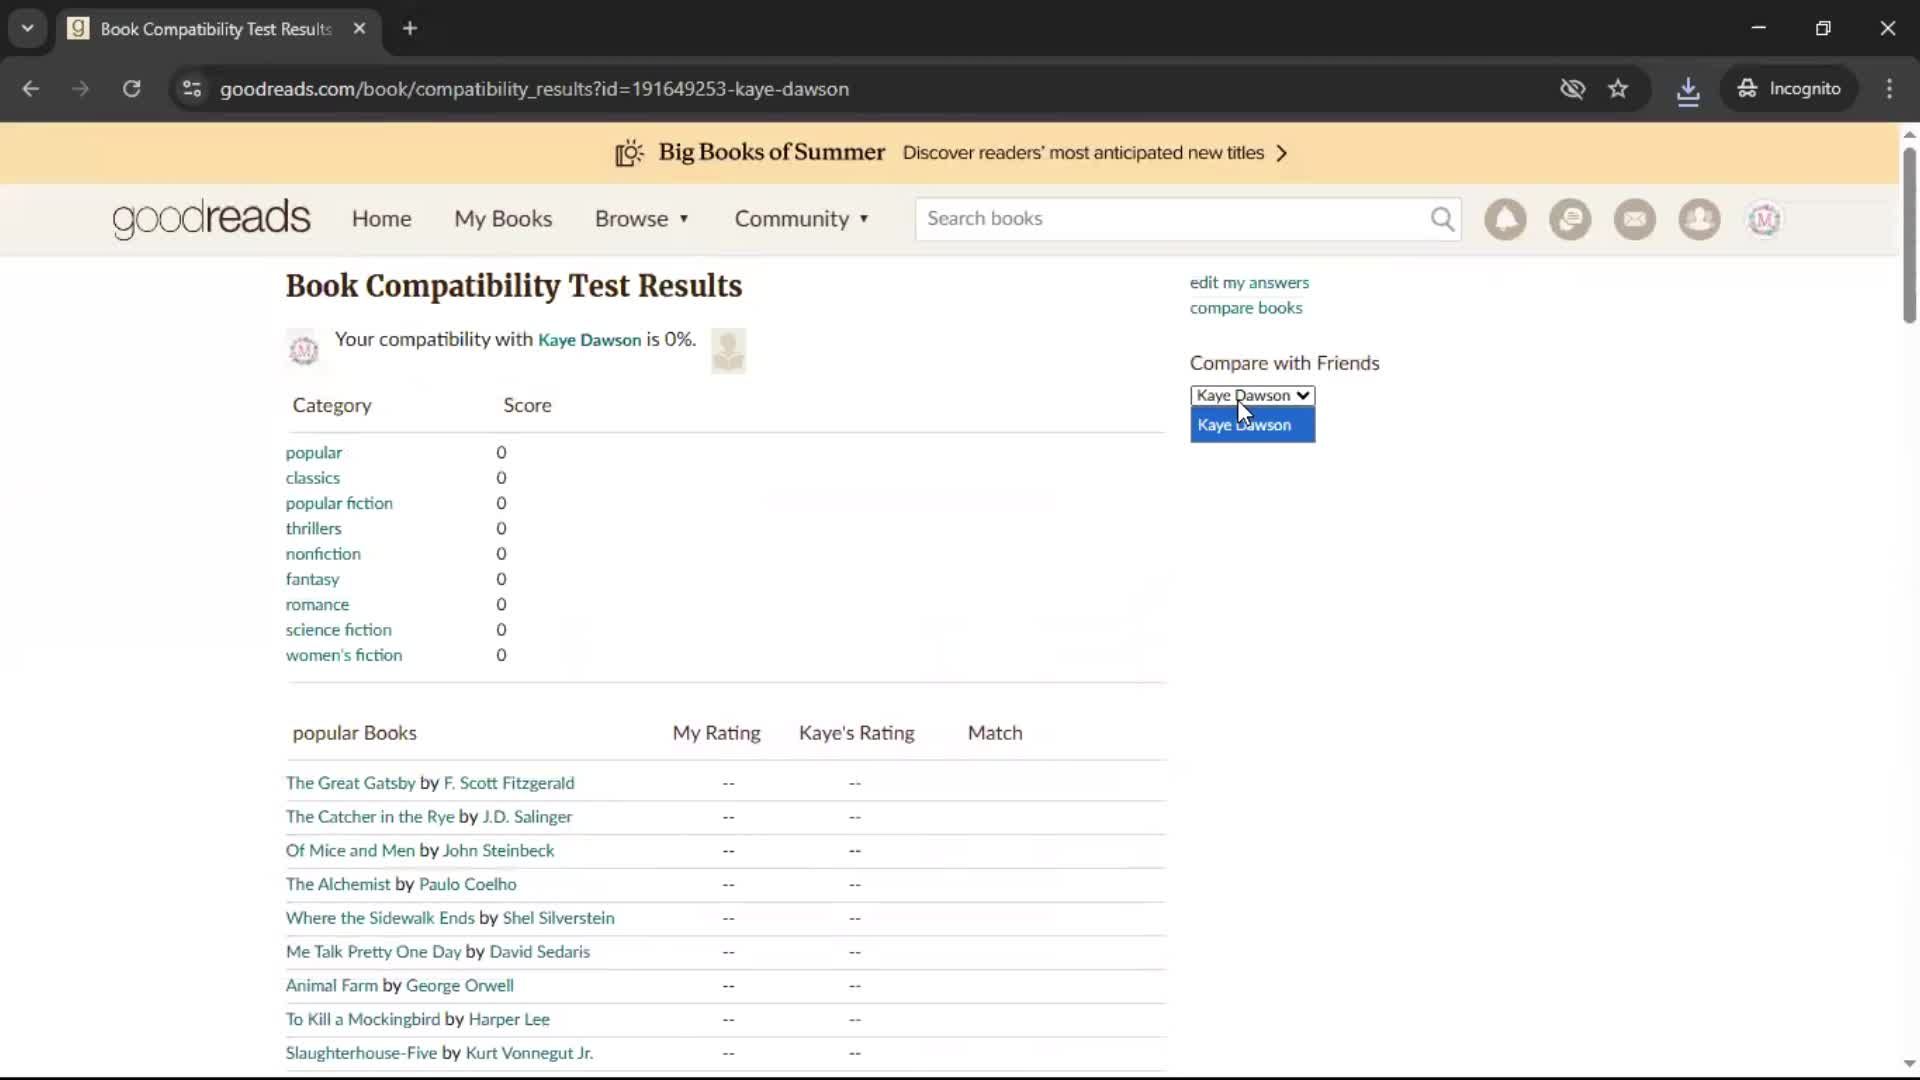View site information icon in address bar
Image resolution: width=1920 pixels, height=1080 pixels.
(192, 89)
